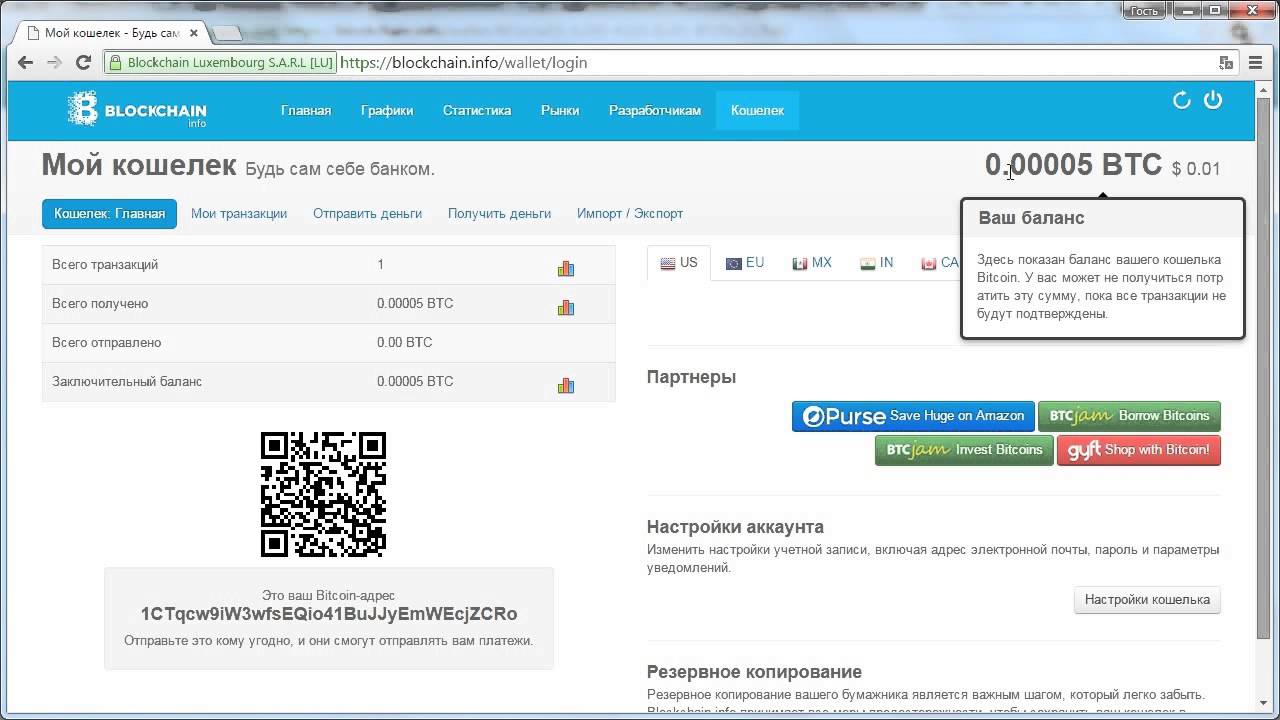Click the Bitcoin address 1CTqcw9iW3wfsEQio41BuJJyEmWEcjZCRo
This screenshot has width=1280, height=720.
(329, 614)
